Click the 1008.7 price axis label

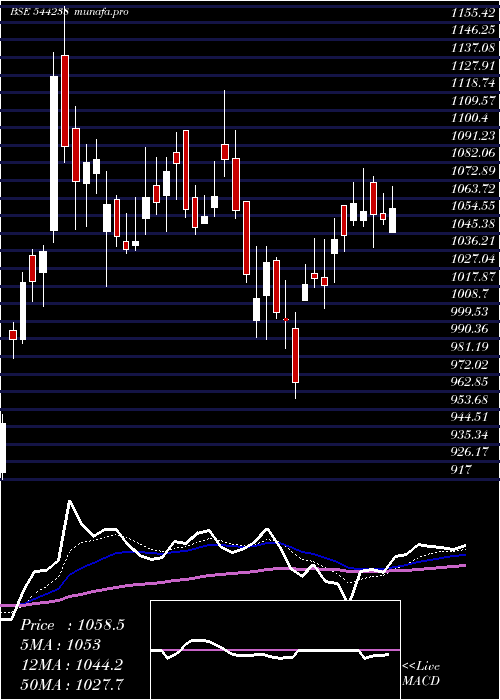[x=469, y=294]
